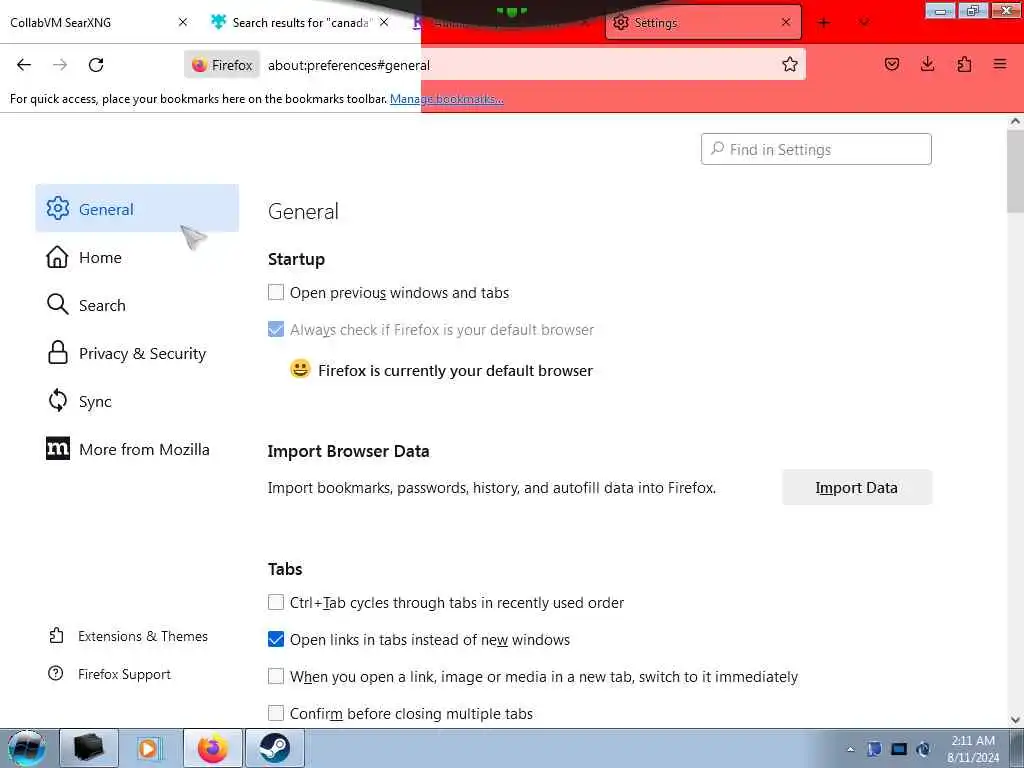Switch to Search results for "canada" tab
The height and width of the screenshot is (768, 1024).
tap(300, 22)
